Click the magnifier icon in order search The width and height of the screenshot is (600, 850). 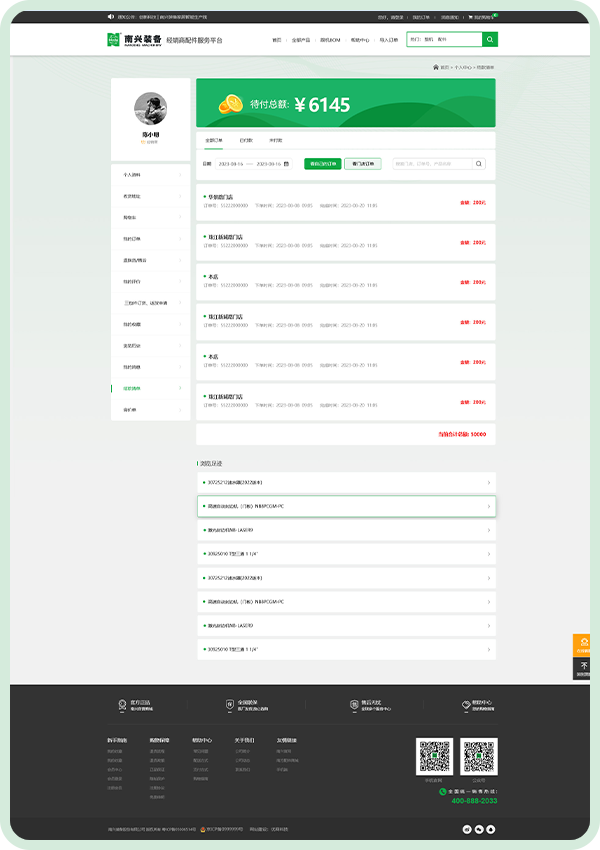(x=479, y=163)
